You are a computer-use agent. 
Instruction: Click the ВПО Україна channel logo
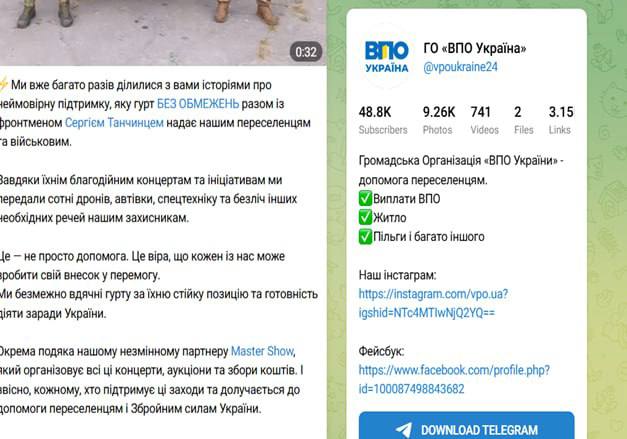pyautogui.click(x=386, y=57)
